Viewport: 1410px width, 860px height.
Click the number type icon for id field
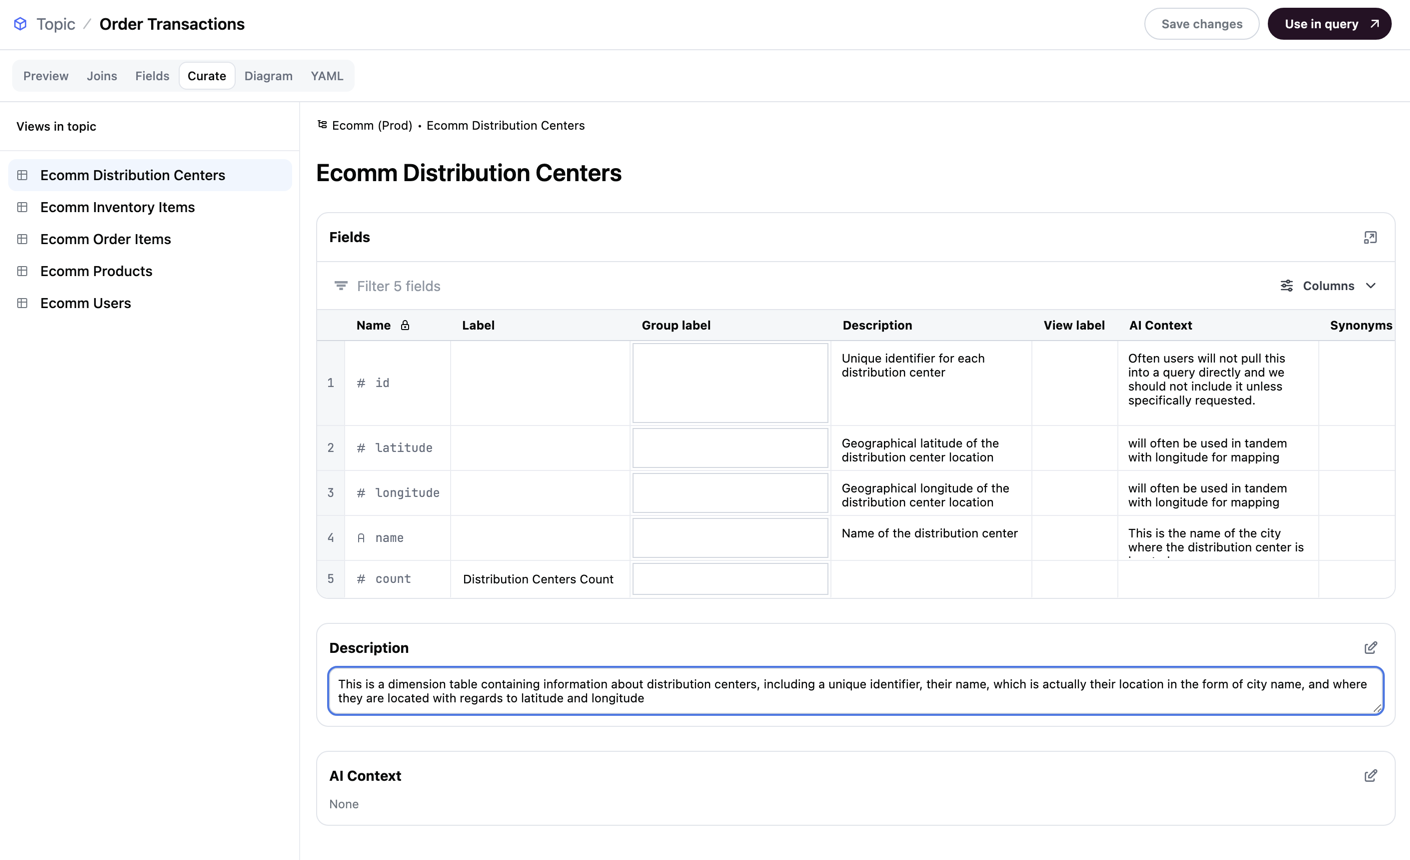tap(361, 383)
